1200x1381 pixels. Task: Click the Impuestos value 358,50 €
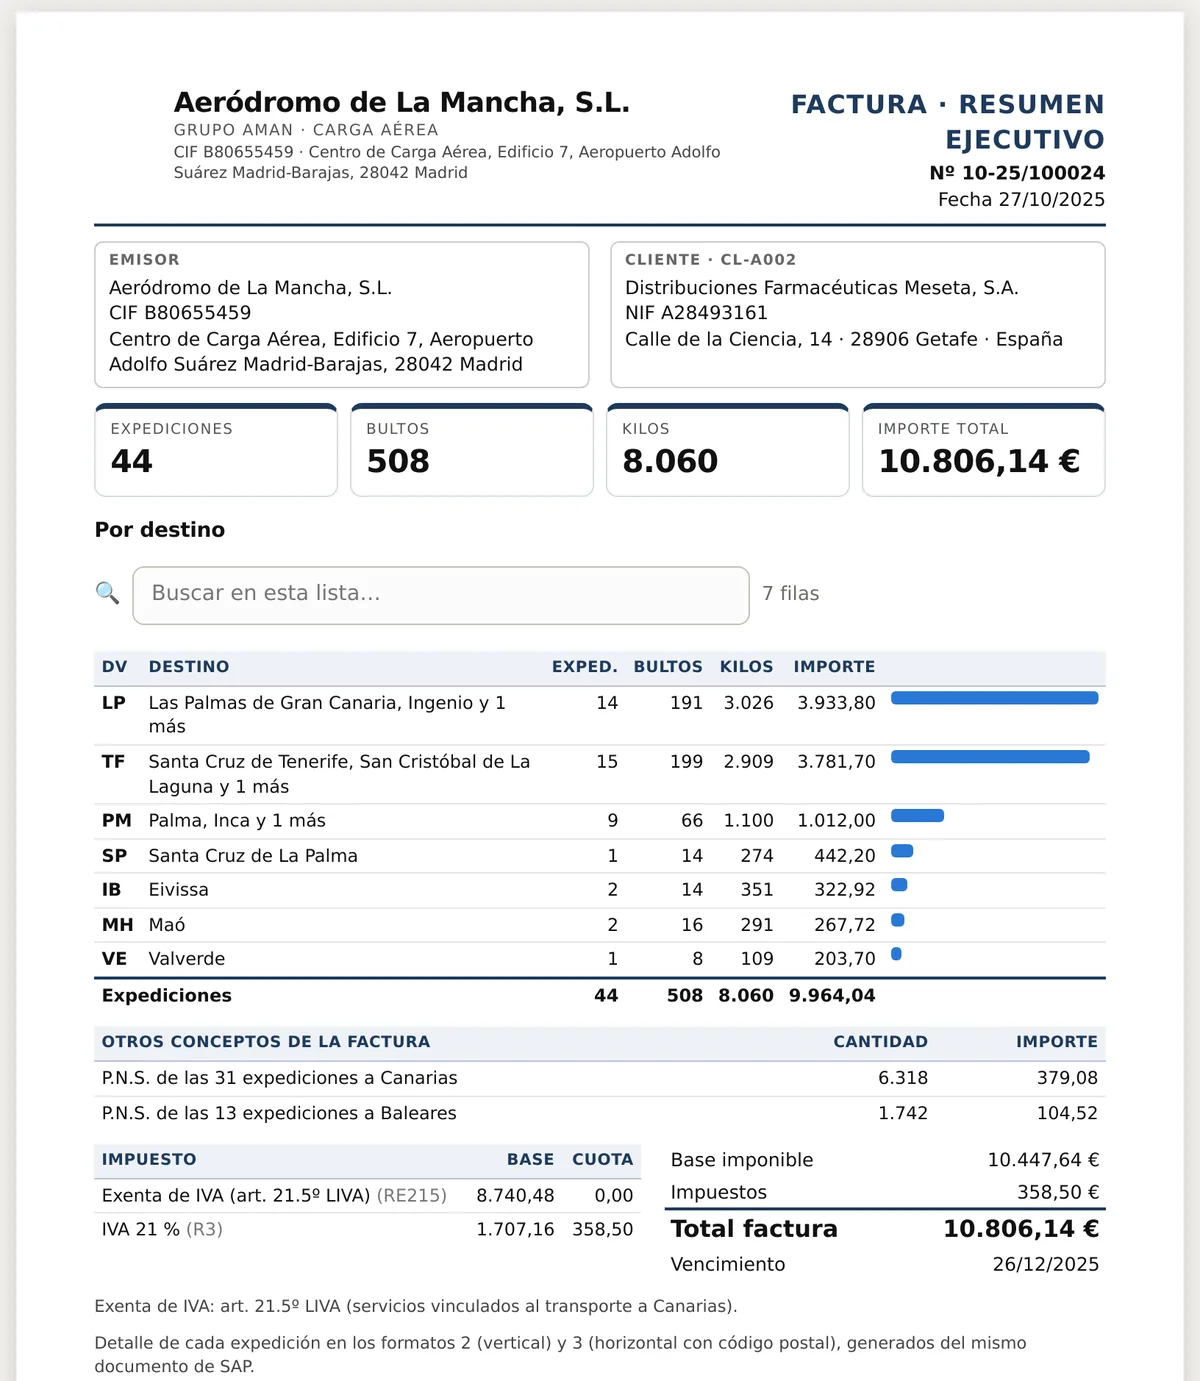click(1058, 1192)
